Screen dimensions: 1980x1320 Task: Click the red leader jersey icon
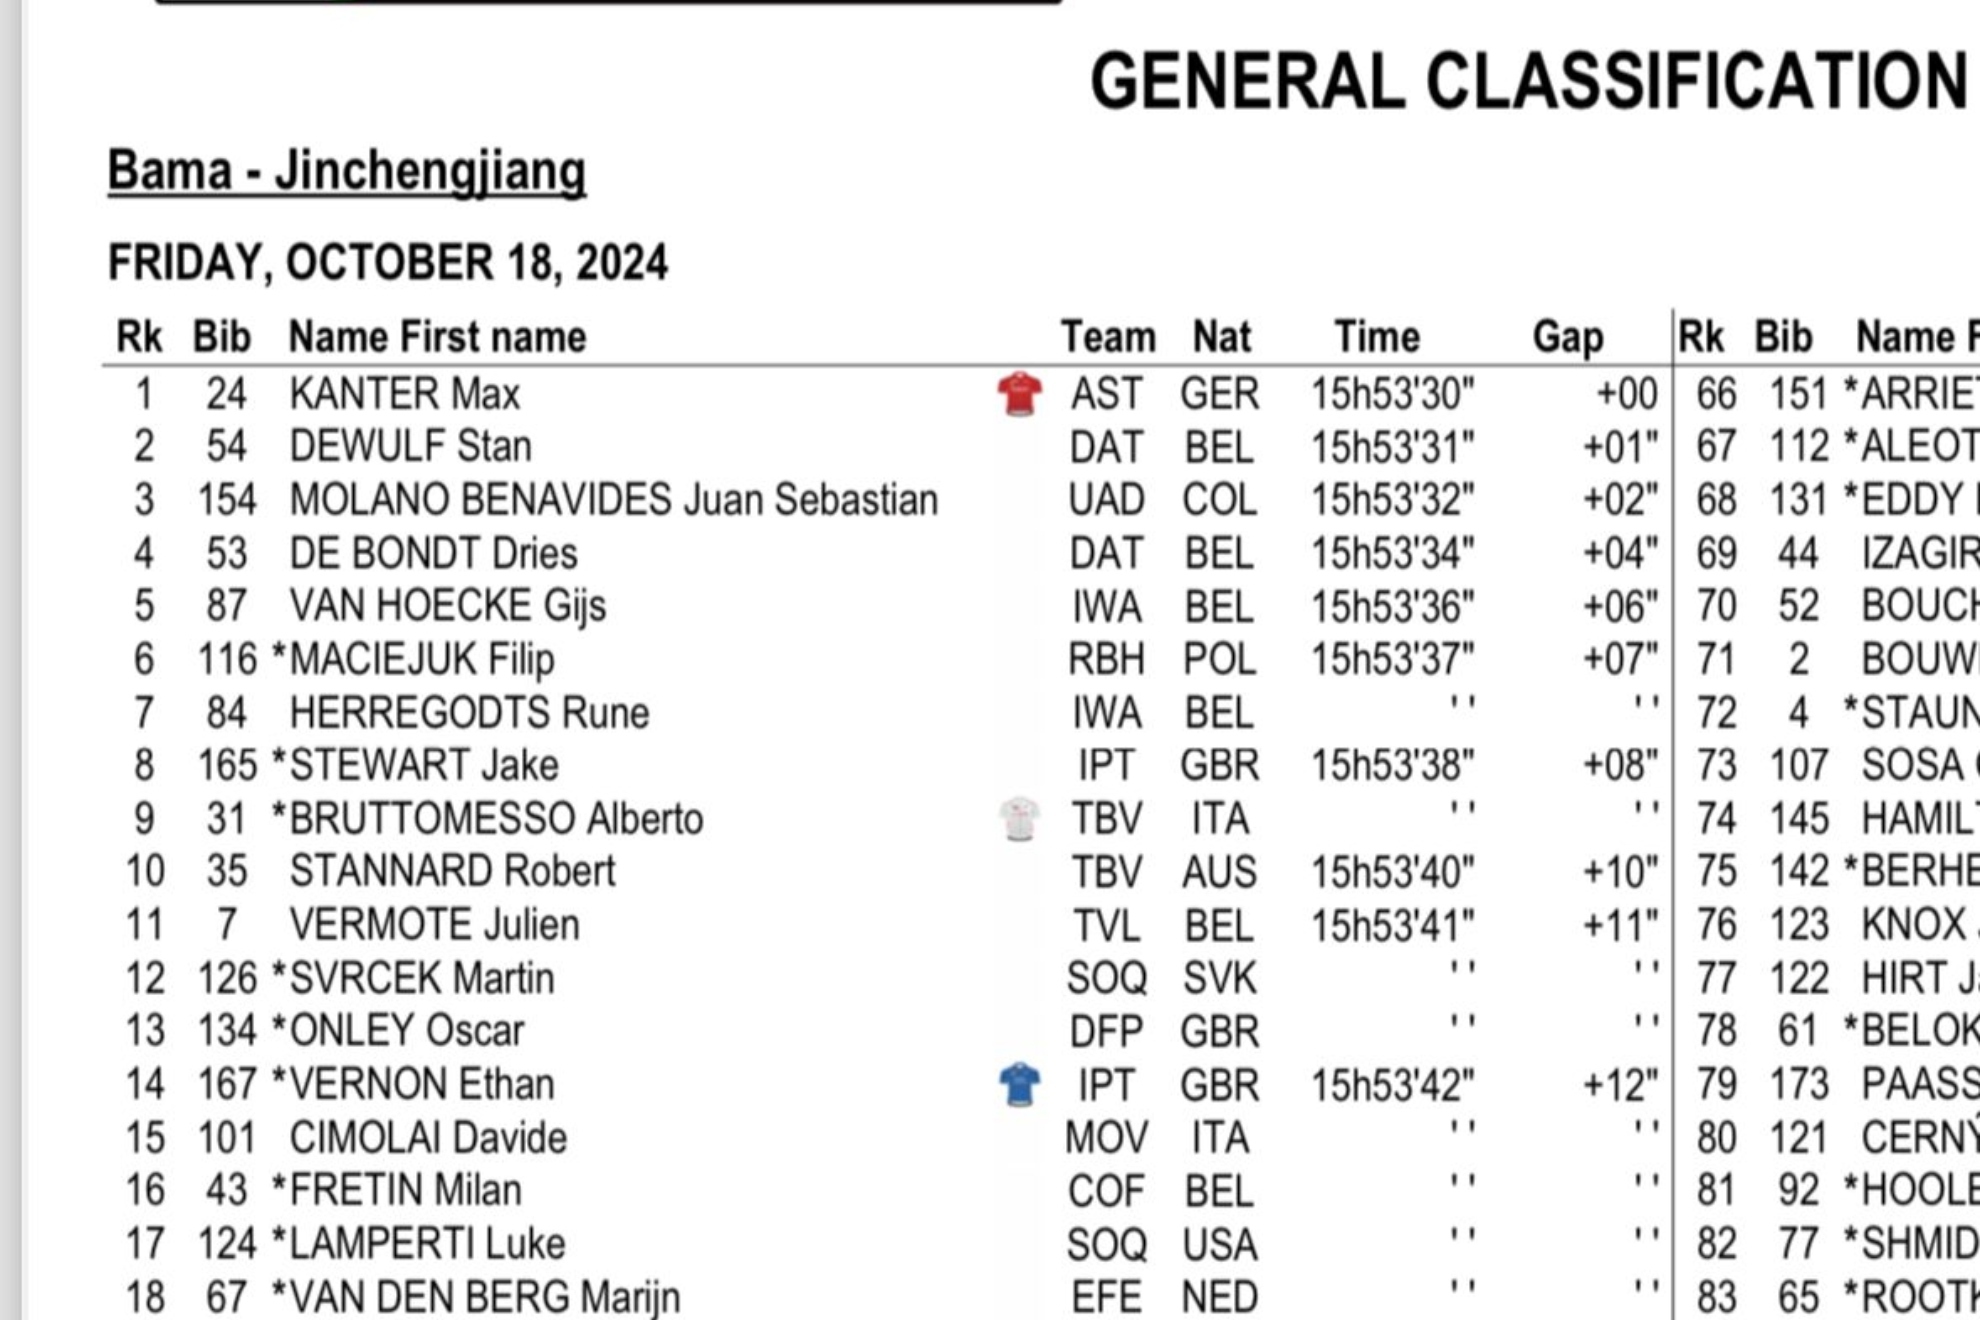1019,393
